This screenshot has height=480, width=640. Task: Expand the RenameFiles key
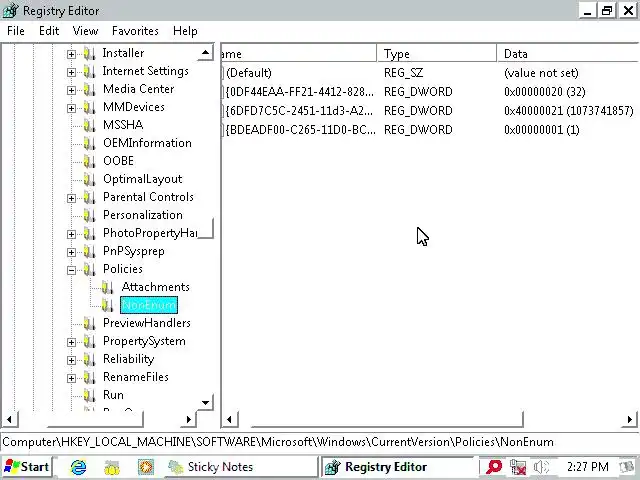click(x=71, y=378)
